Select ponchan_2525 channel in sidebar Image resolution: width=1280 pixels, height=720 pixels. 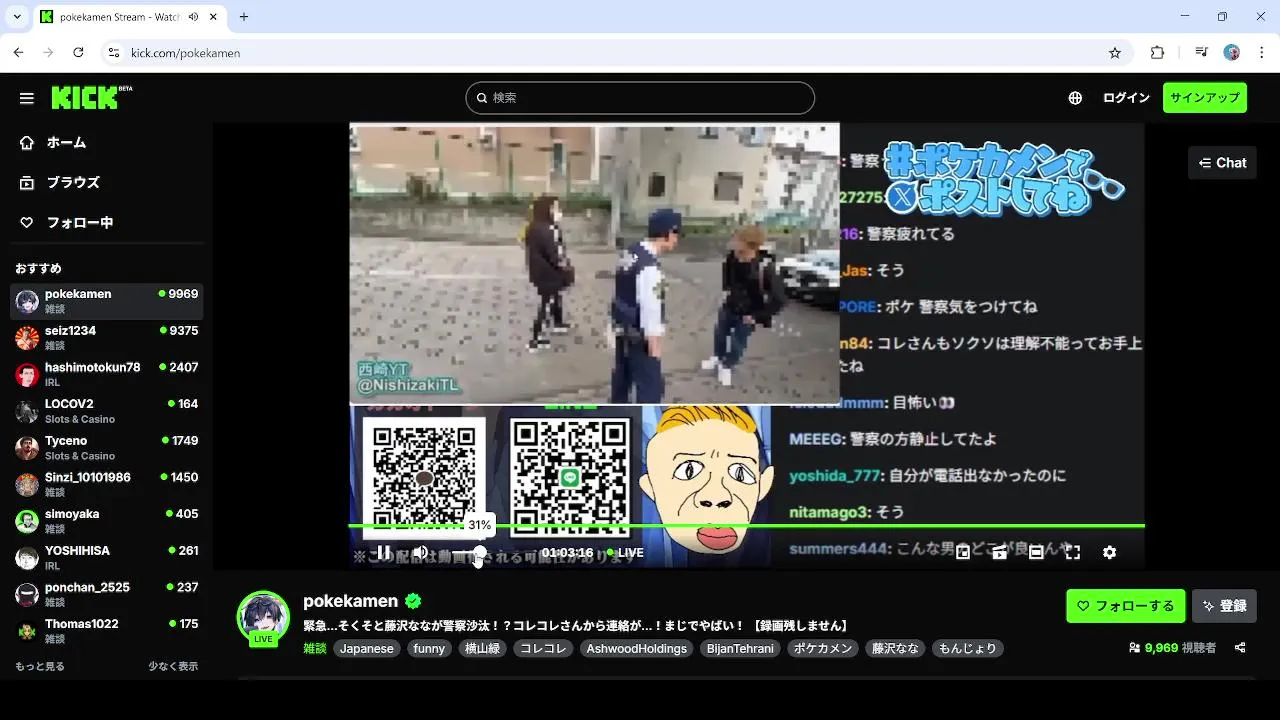[107, 594]
